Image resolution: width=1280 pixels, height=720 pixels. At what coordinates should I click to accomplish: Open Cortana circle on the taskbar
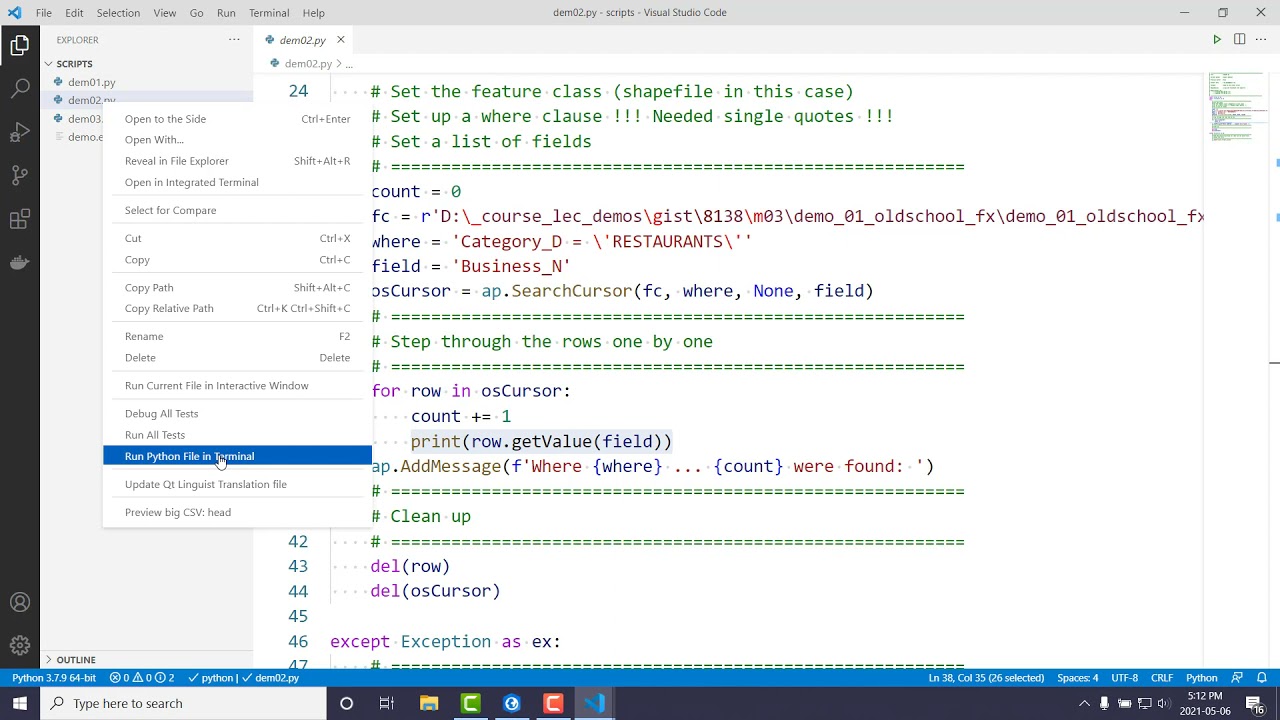346,704
